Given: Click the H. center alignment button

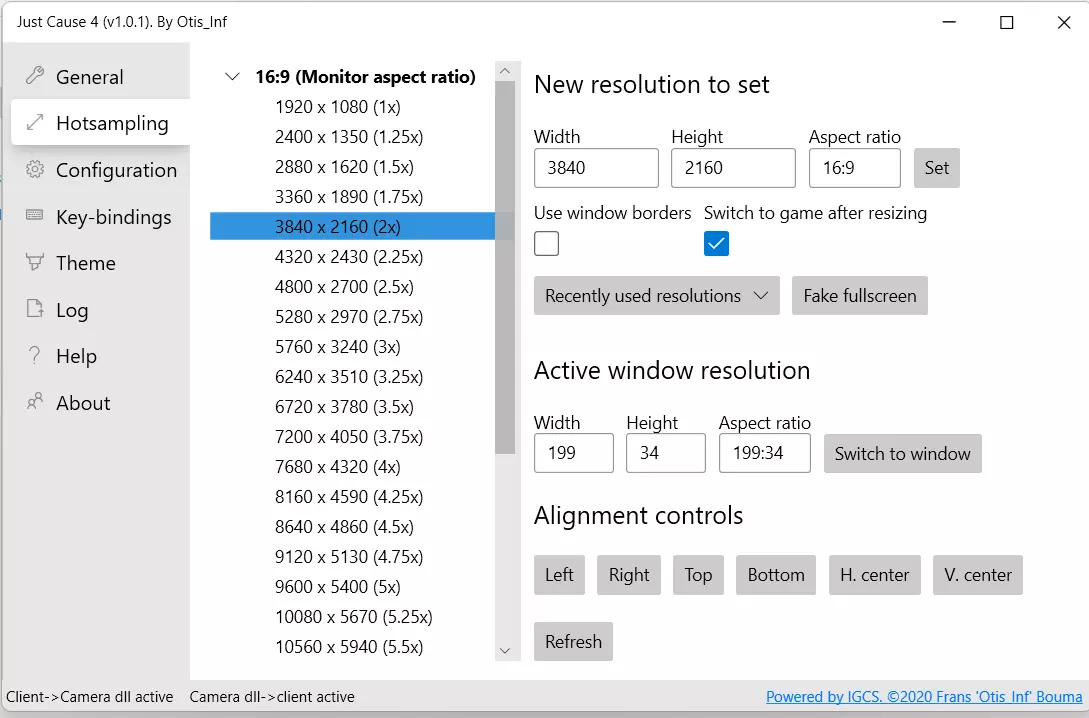Looking at the screenshot, I should pos(874,575).
